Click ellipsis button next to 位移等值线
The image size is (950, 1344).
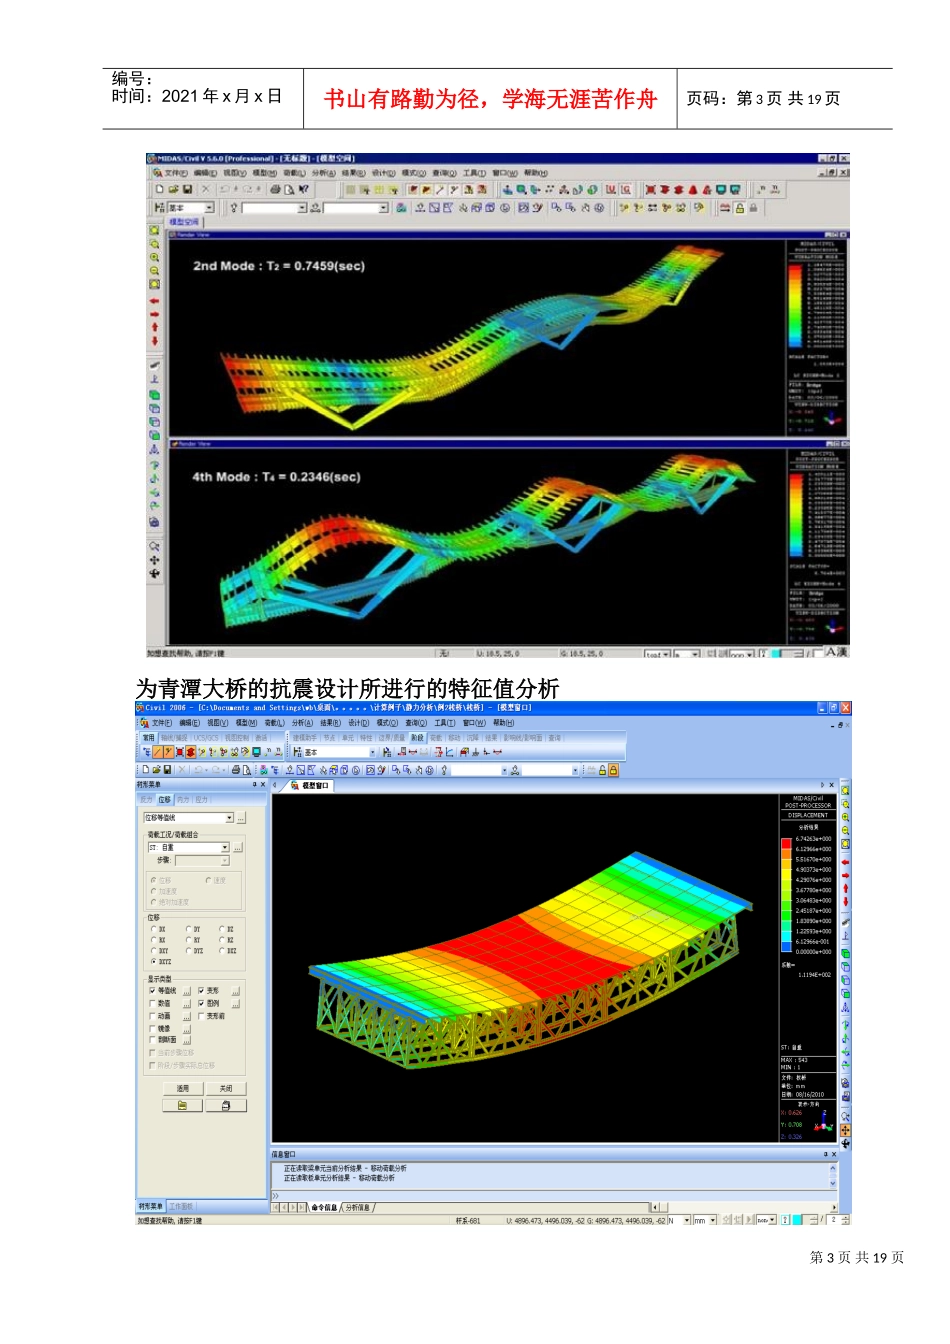(x=241, y=818)
